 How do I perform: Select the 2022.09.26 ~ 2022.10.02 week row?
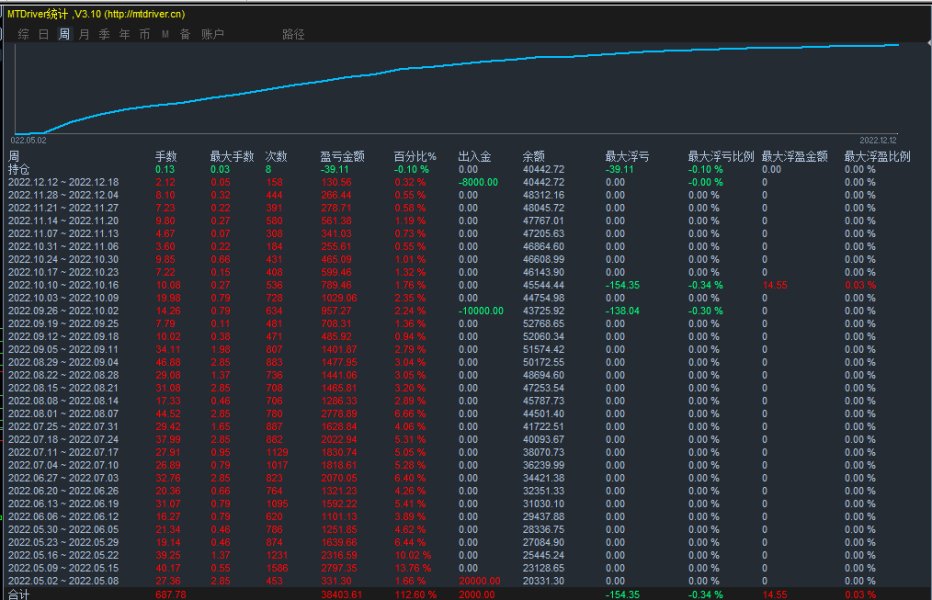[63, 310]
